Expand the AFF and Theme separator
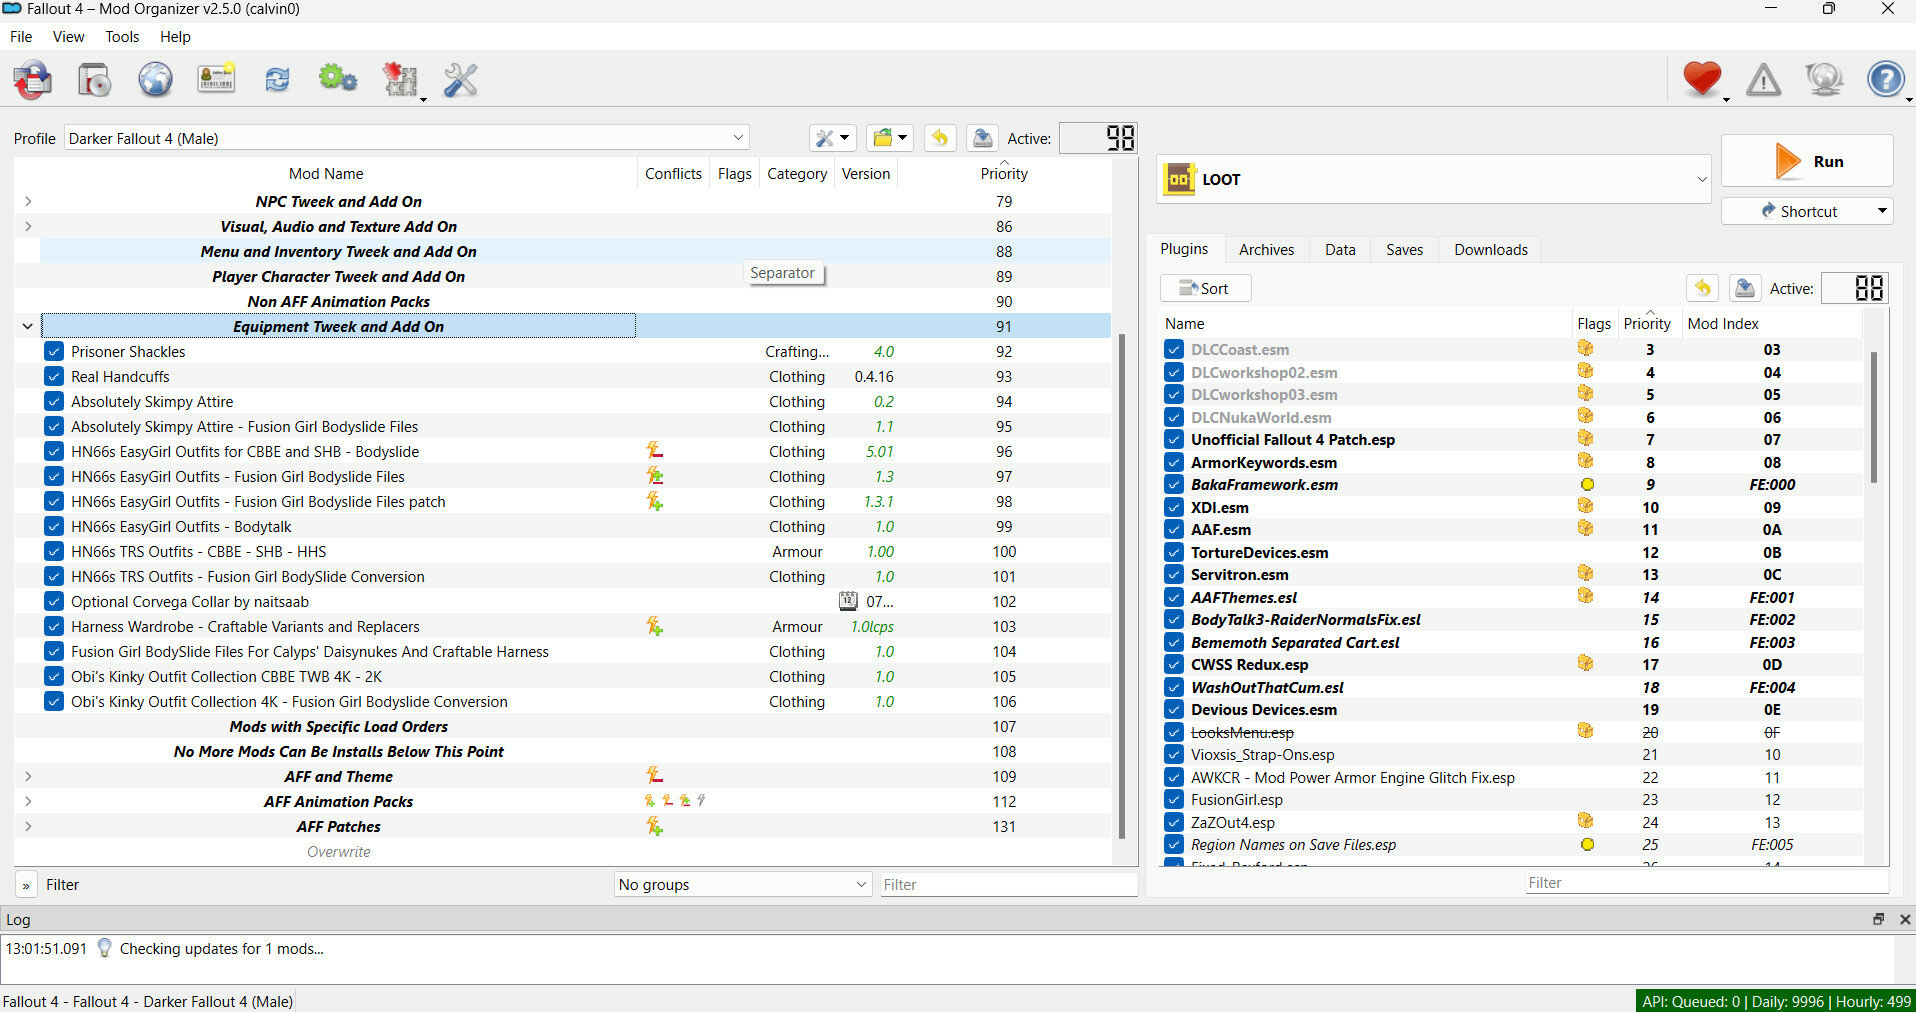The image size is (1916, 1012). (x=28, y=776)
